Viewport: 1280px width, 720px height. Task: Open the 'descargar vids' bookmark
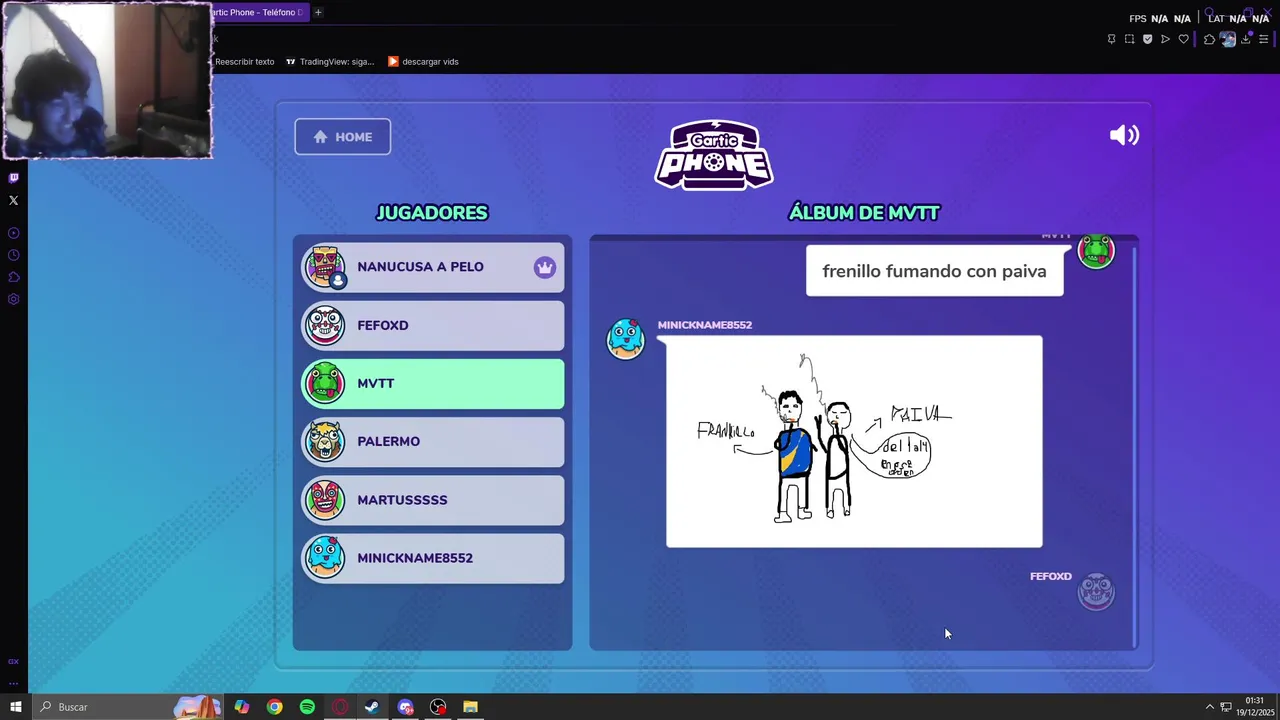coord(423,61)
